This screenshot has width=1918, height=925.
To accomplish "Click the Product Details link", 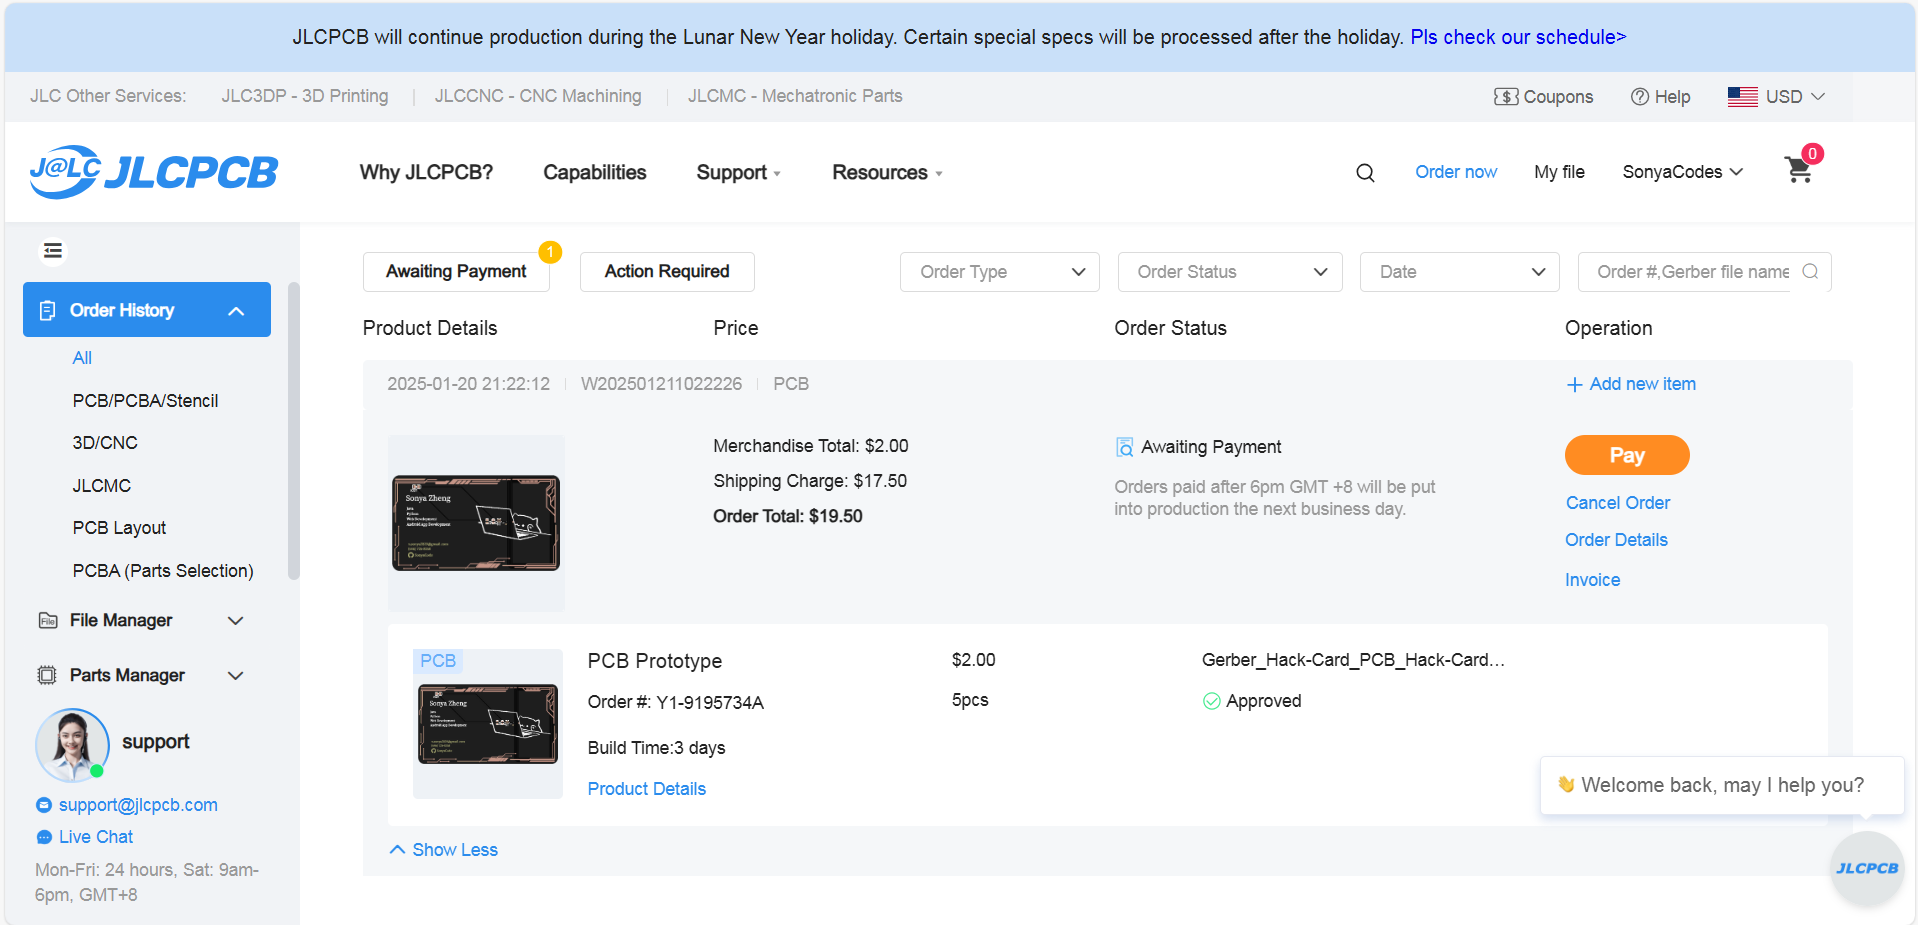I will coord(646,789).
